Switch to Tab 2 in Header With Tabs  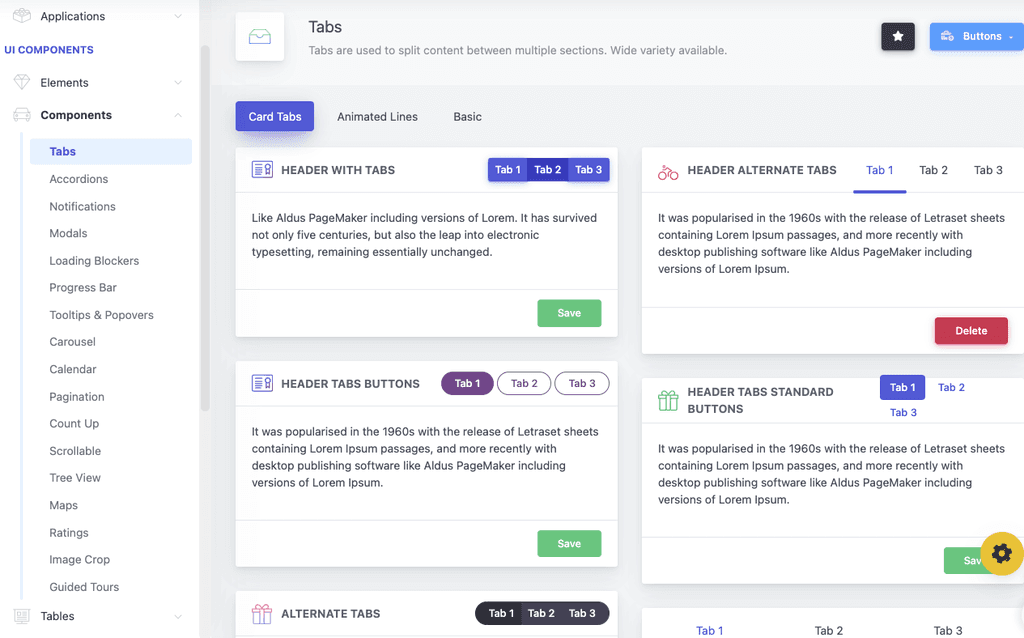point(547,170)
